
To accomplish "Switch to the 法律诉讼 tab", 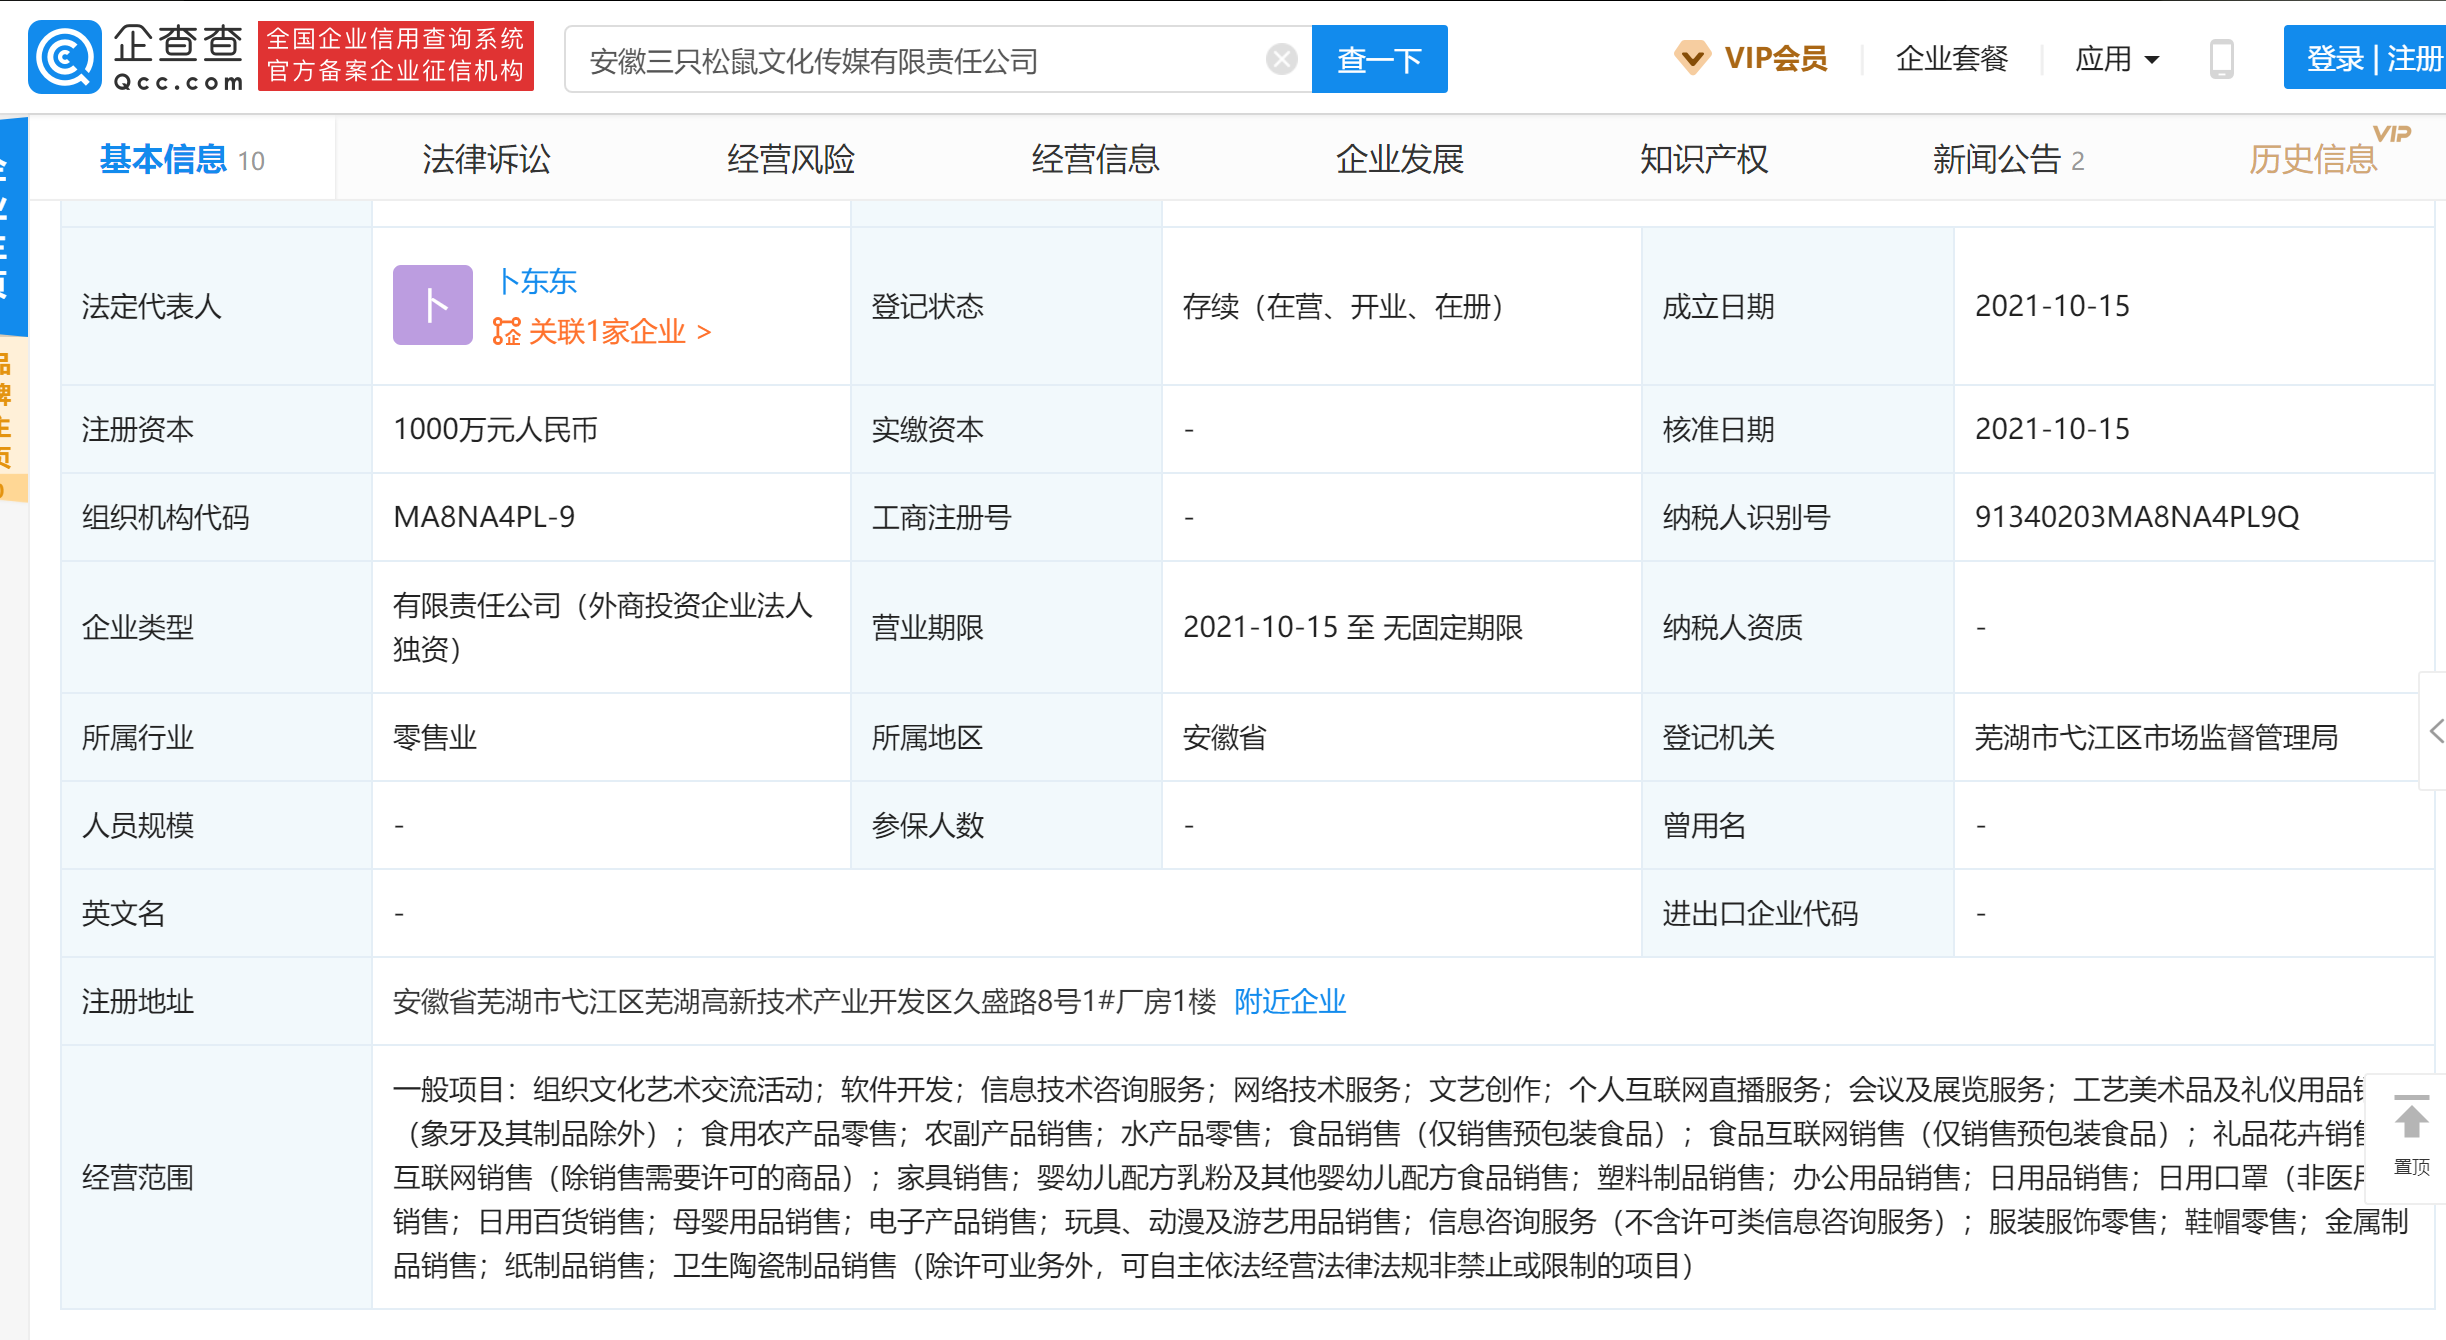I will tap(486, 159).
